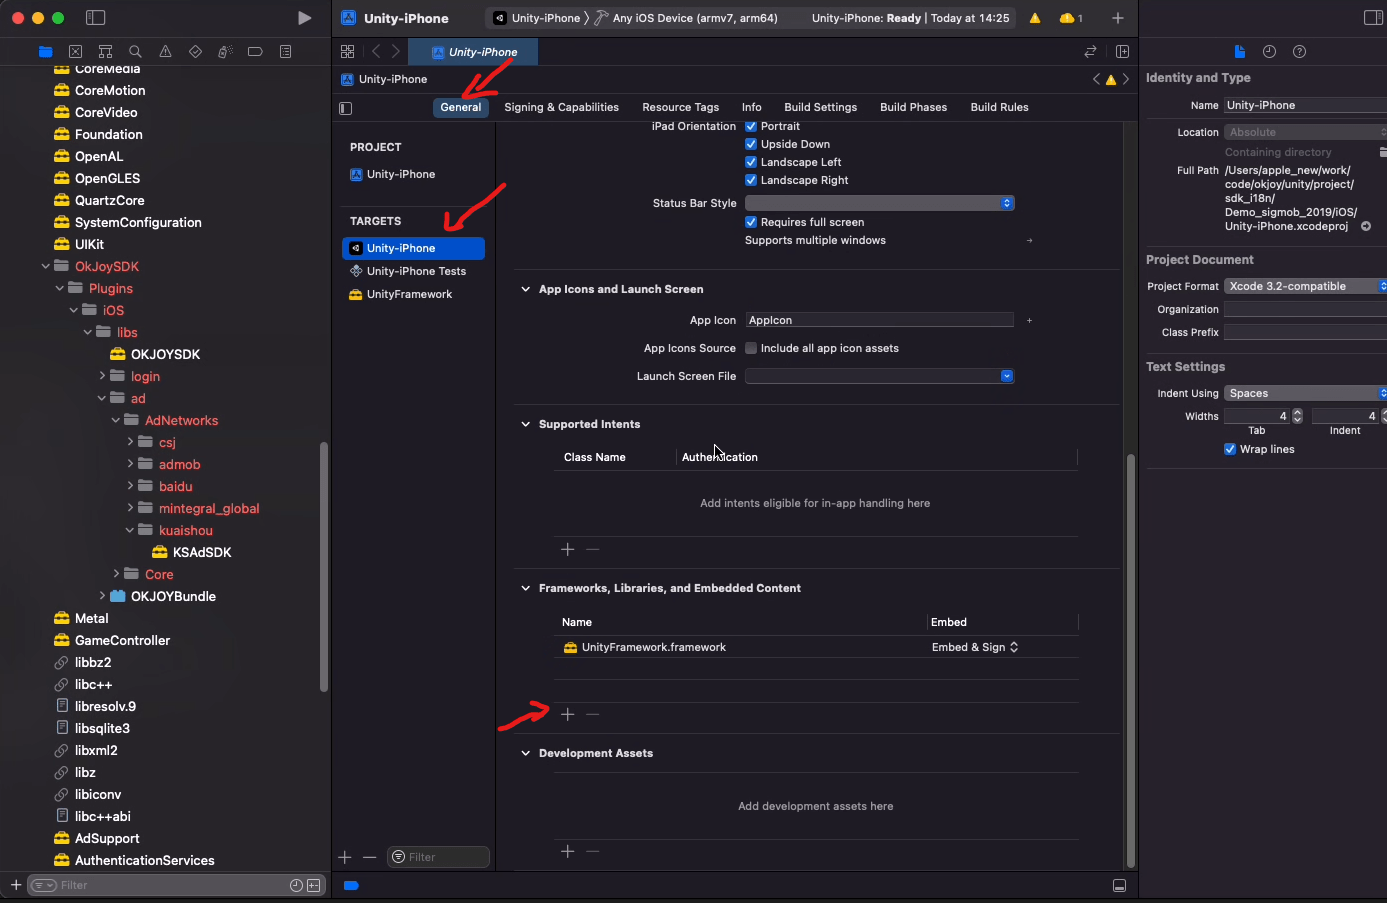Collapse the OkJoySDK folder
Image resolution: width=1387 pixels, height=903 pixels.
point(45,266)
